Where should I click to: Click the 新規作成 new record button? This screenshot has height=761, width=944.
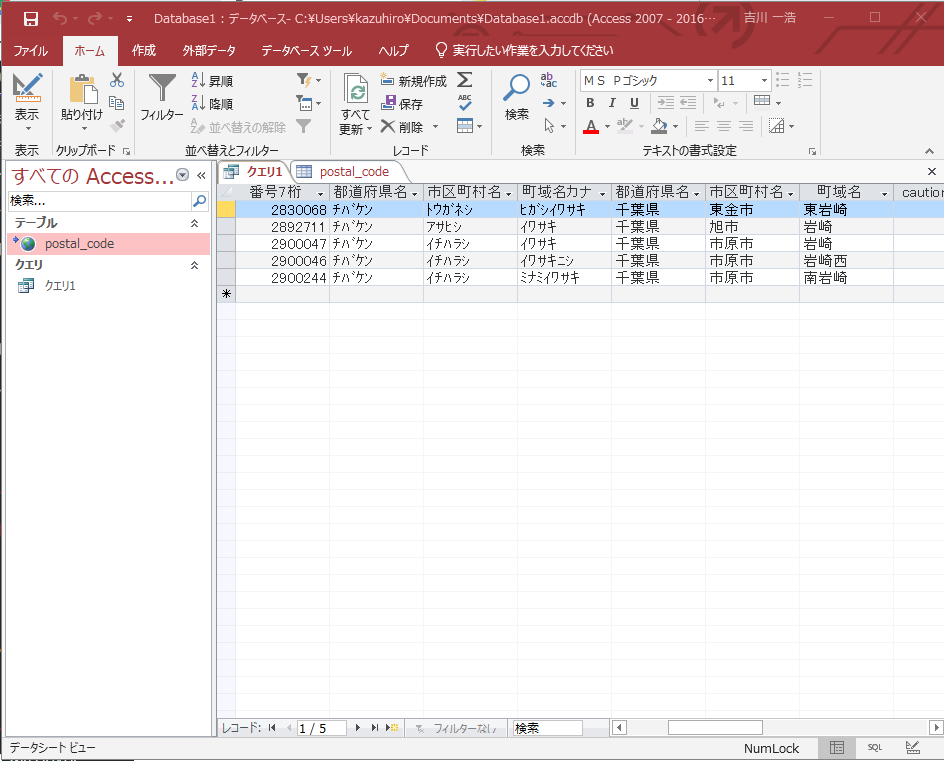(413, 81)
